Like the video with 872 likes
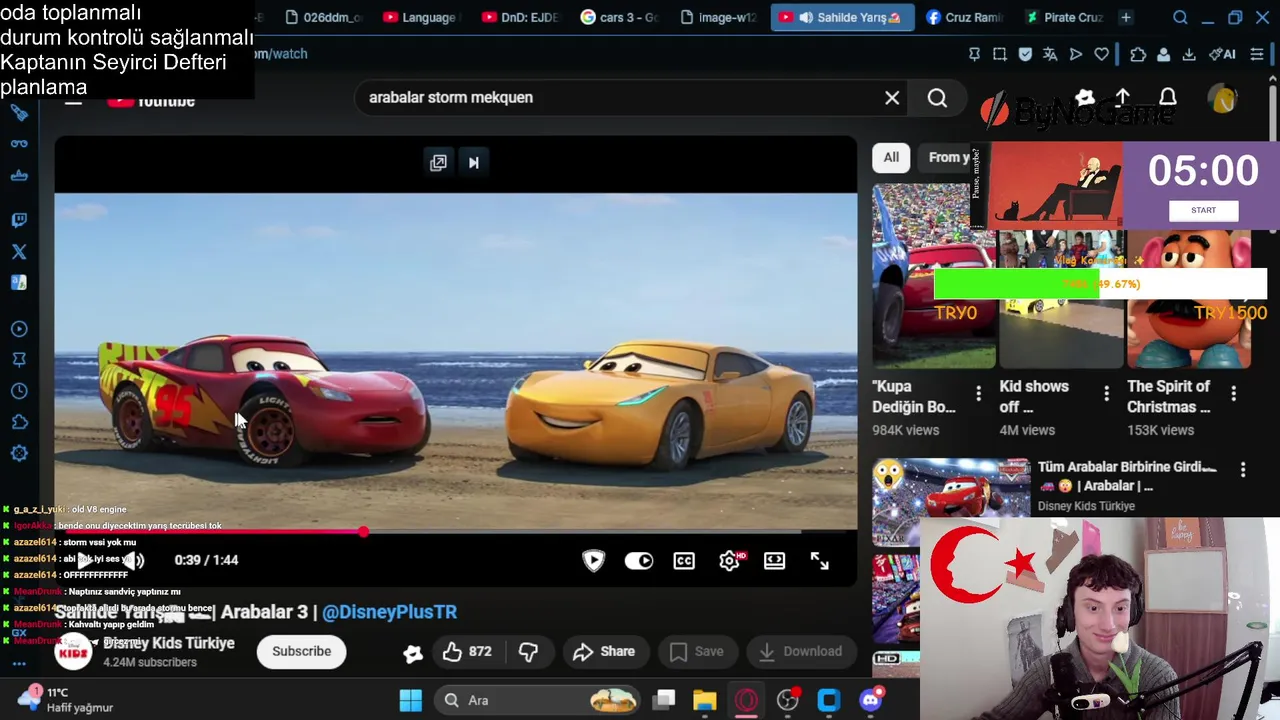Screen dimensions: 1280x720 [467, 651]
